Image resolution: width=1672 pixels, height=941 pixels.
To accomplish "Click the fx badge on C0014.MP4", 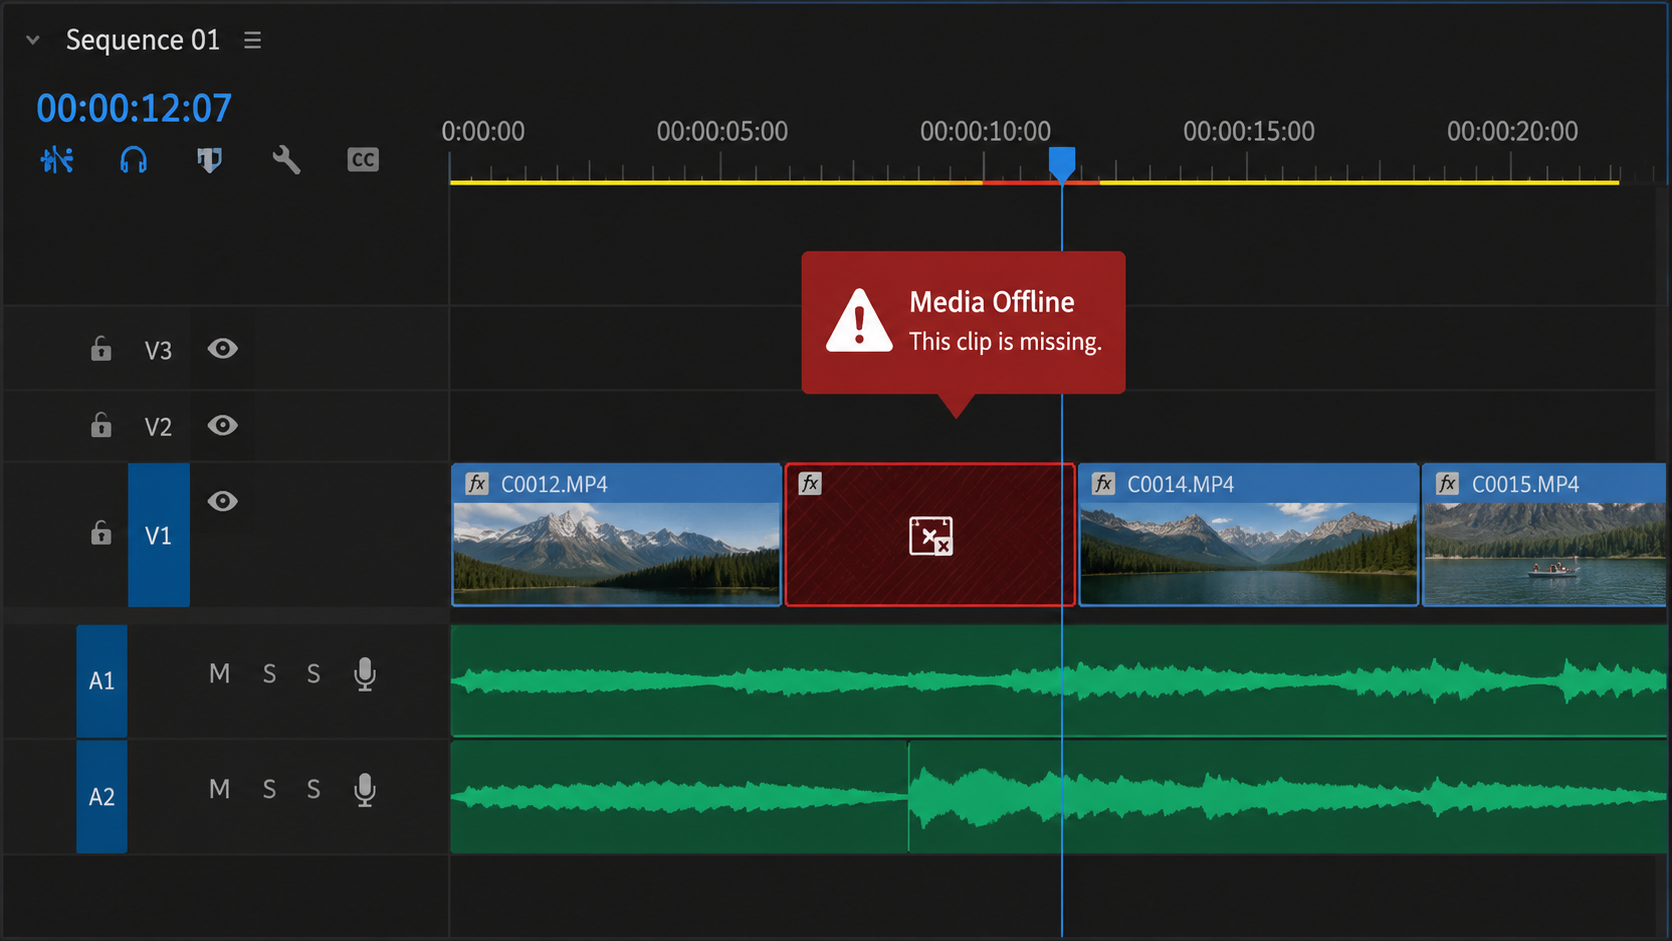I will (x=1103, y=484).
